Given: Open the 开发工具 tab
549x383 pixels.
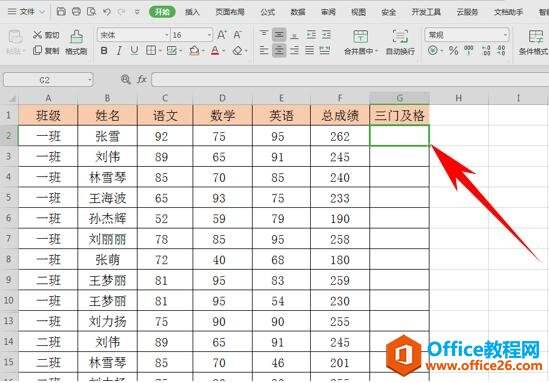Looking at the screenshot, I should coord(426,12).
